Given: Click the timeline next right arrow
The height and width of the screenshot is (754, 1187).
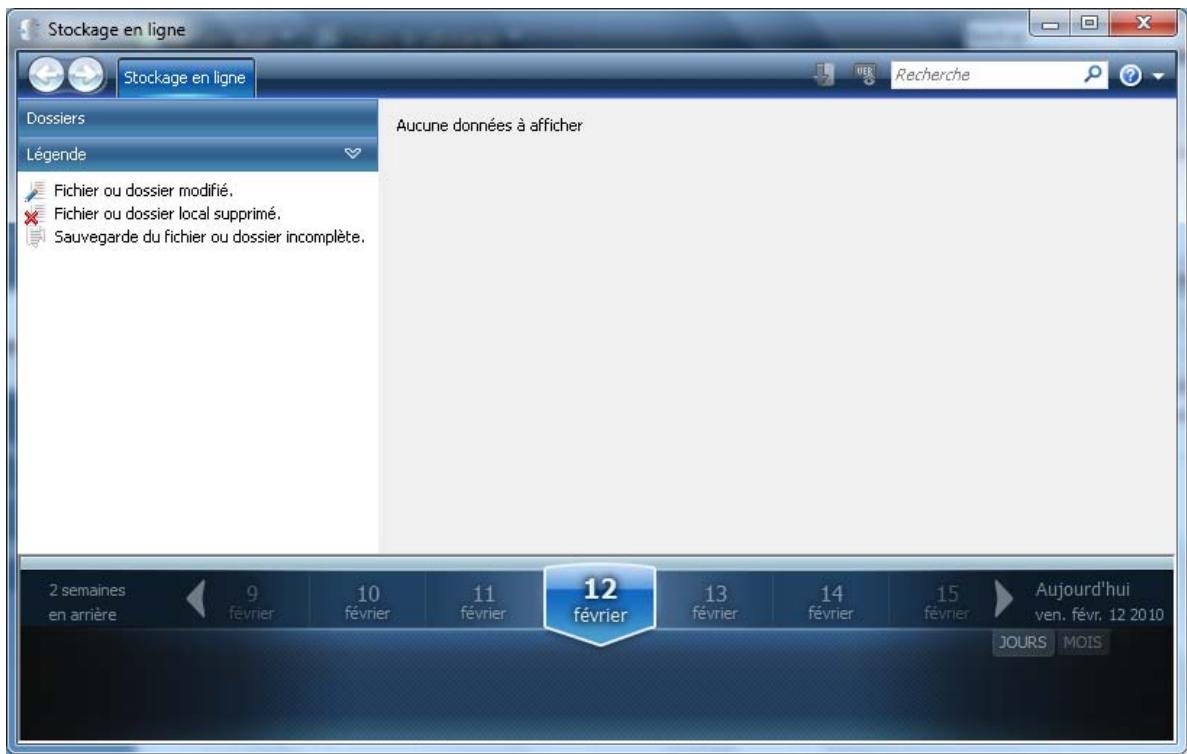Looking at the screenshot, I should [1003, 599].
